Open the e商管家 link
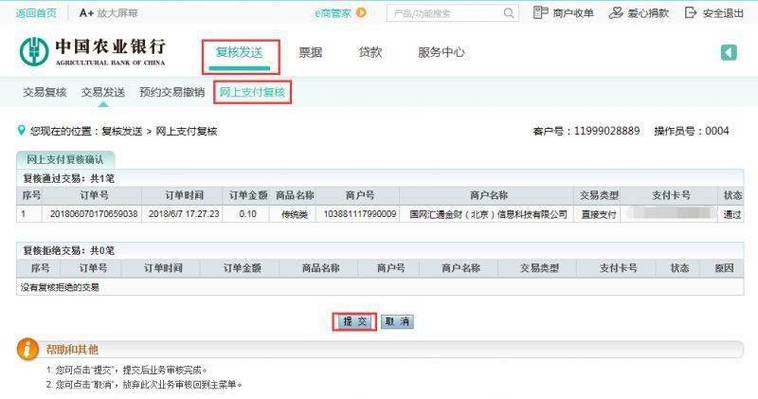The image size is (758, 399). click(333, 13)
